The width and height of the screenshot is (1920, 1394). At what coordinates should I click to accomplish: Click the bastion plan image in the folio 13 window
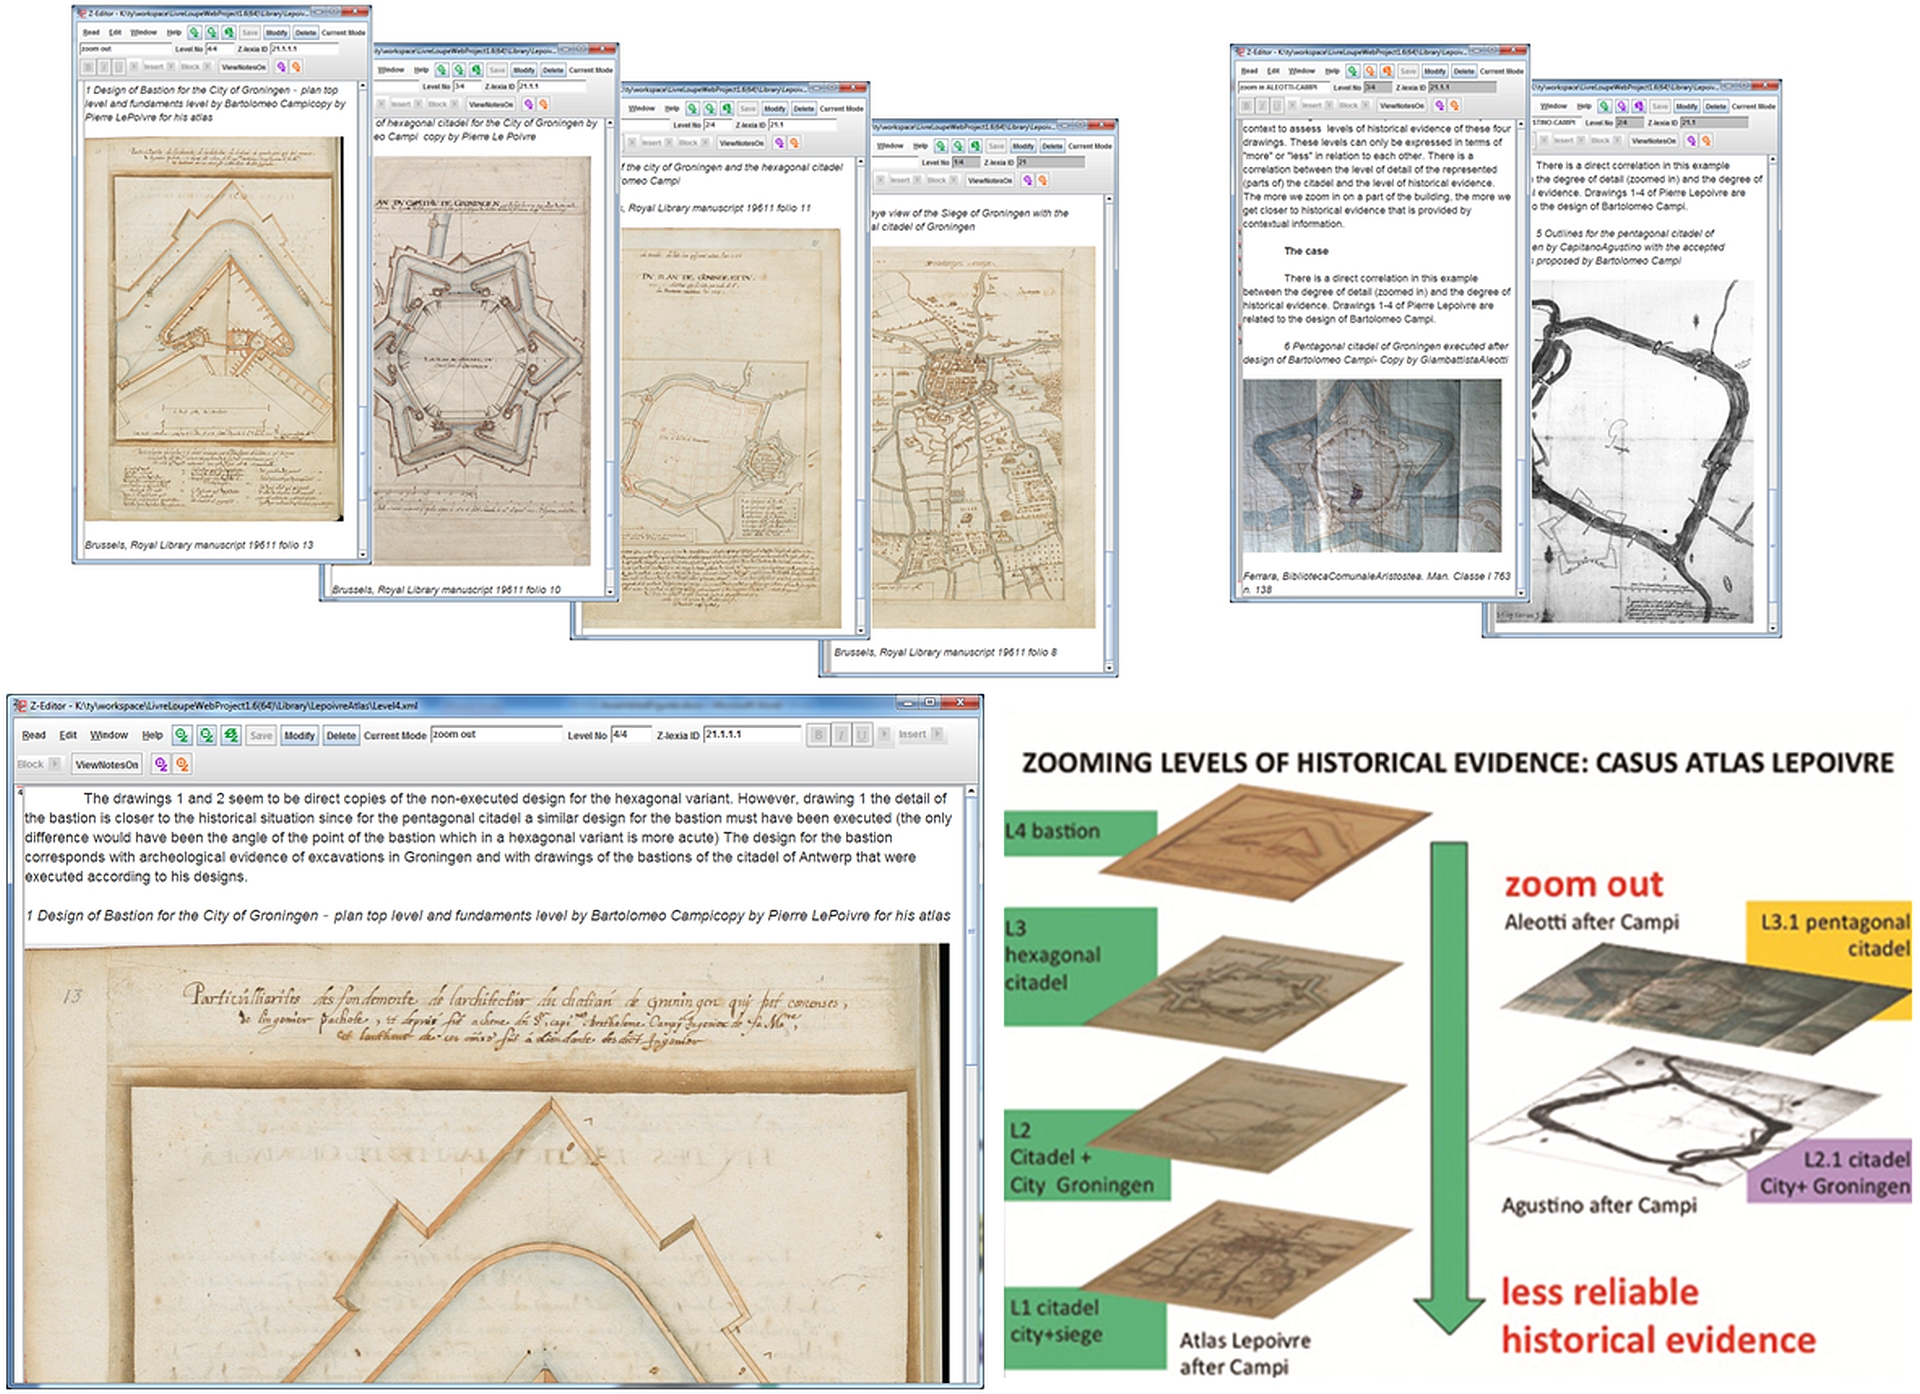(214, 329)
